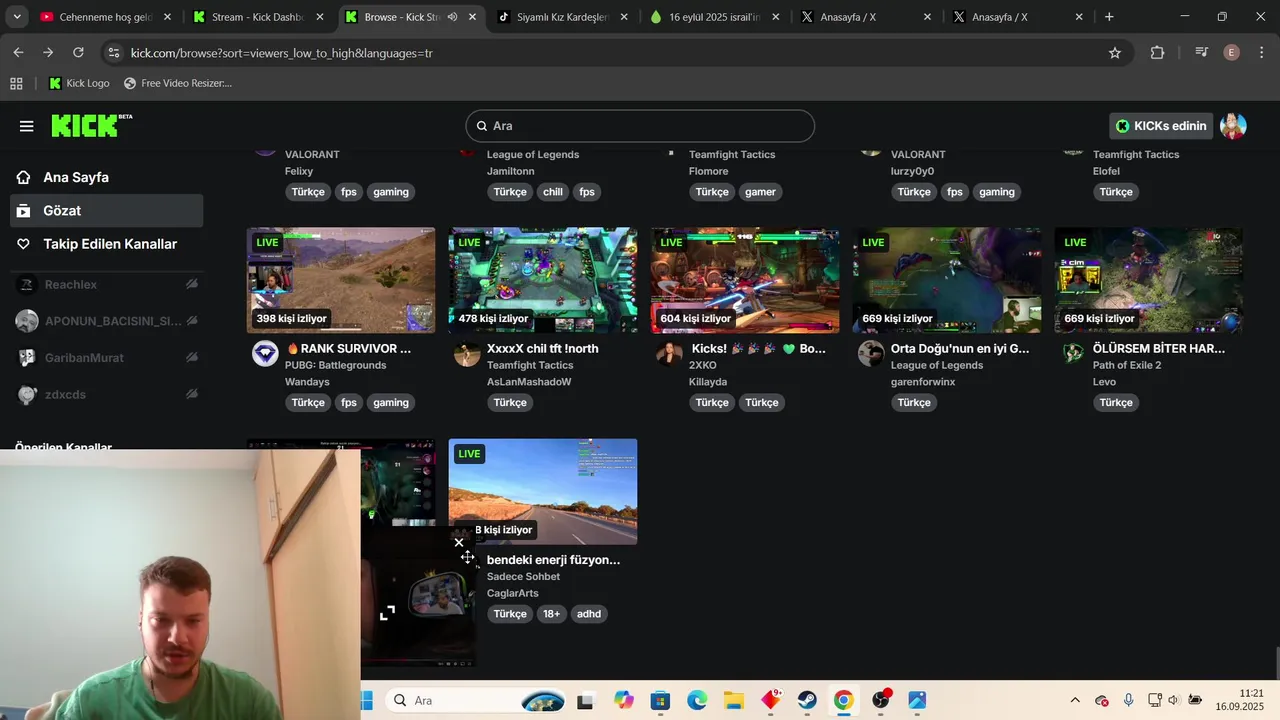Click the Gözat browse icon
Viewport: 1280px width, 720px height.
point(23,210)
